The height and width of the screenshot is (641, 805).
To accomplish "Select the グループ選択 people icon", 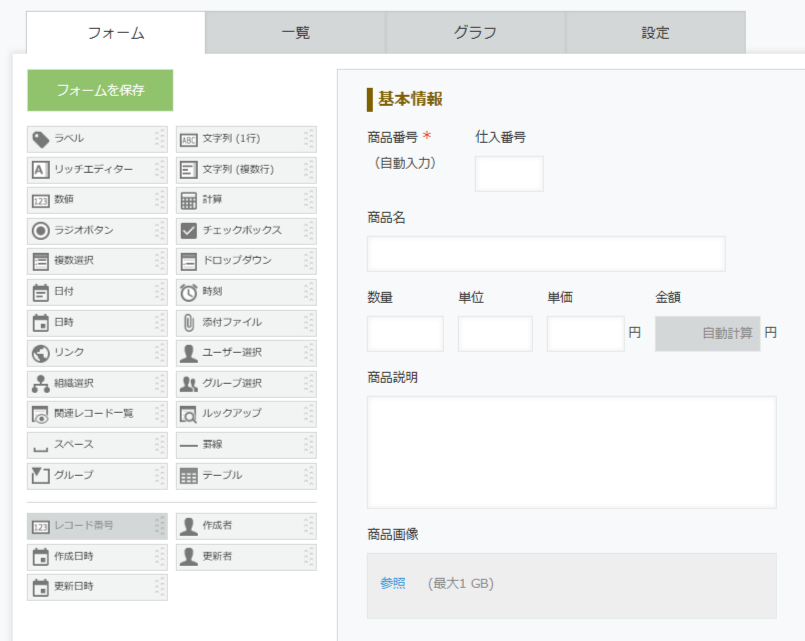I will coord(188,384).
